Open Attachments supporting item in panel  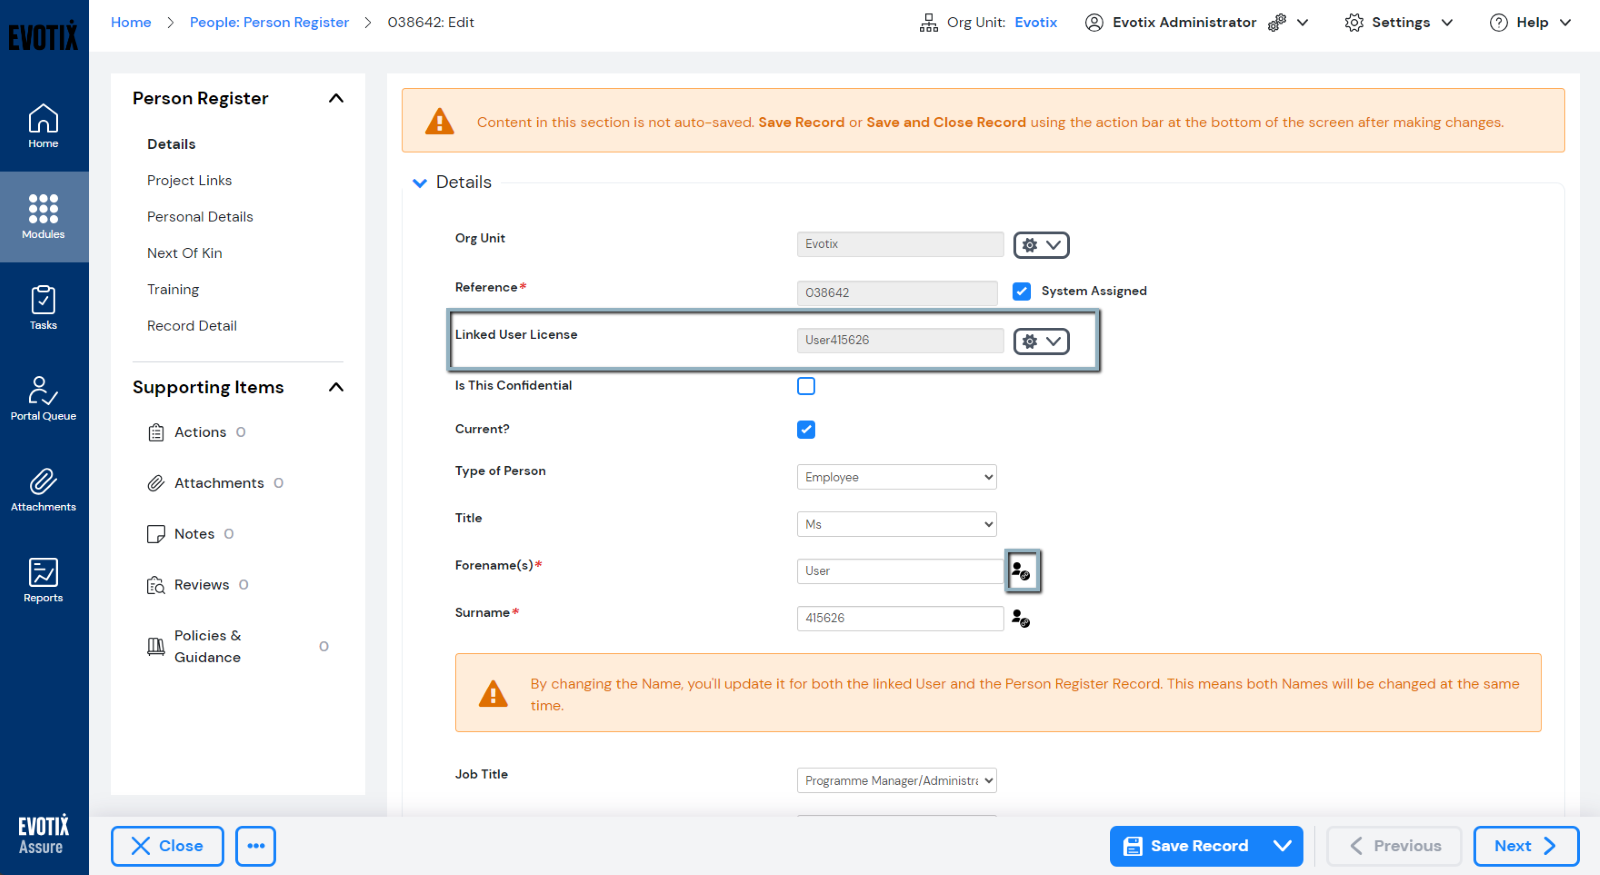click(215, 483)
